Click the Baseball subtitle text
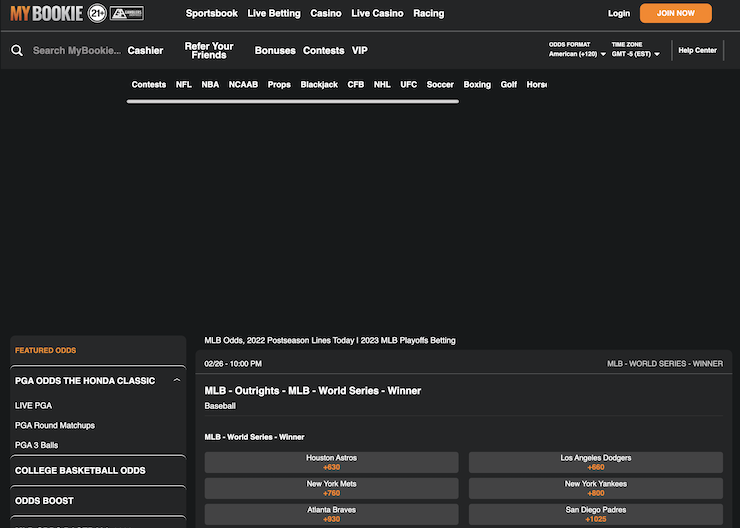The height and width of the screenshot is (528, 740). (220, 406)
